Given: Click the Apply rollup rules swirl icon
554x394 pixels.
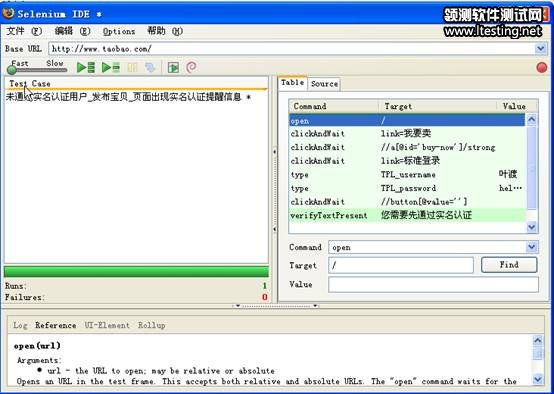Looking at the screenshot, I should click(191, 67).
